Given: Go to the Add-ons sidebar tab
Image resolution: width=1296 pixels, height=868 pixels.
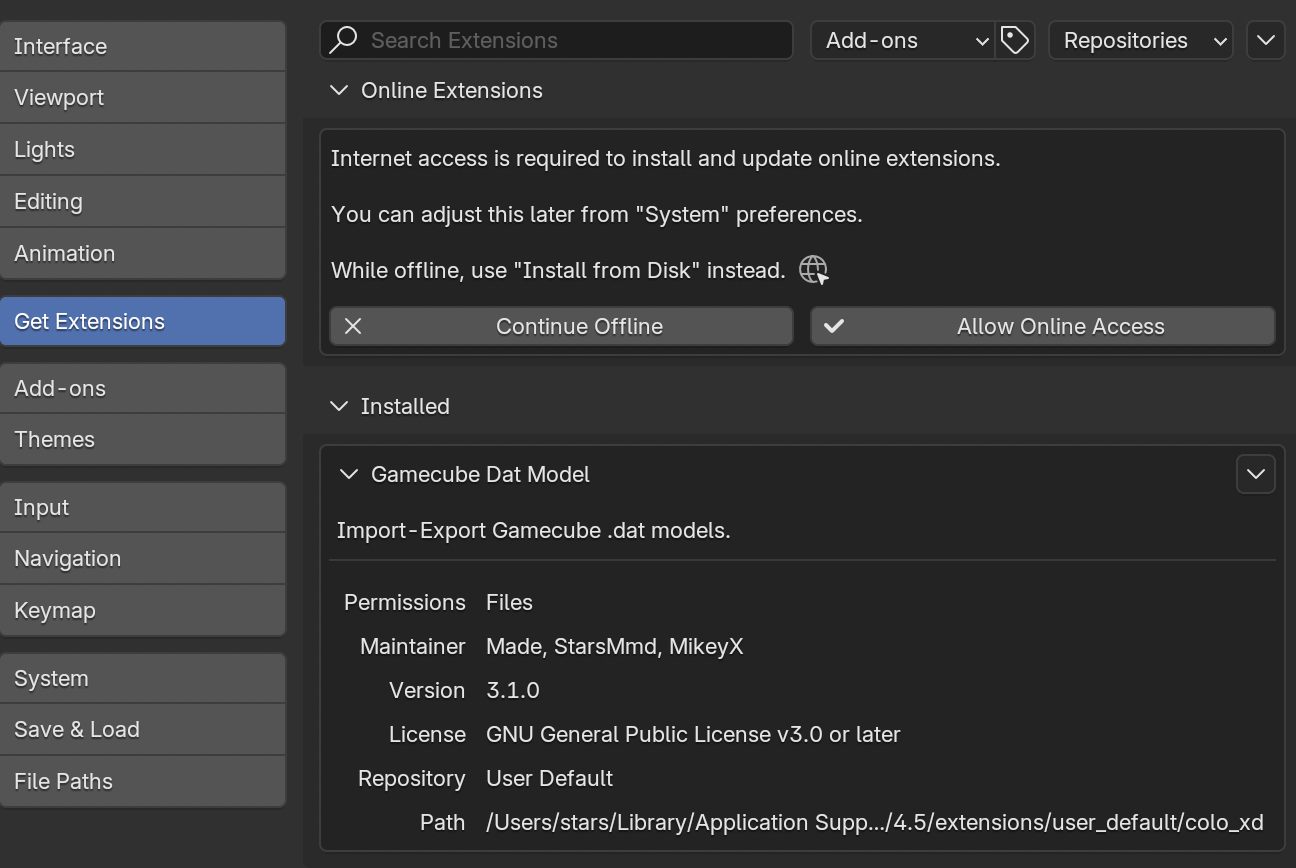Looking at the screenshot, I should [x=143, y=388].
